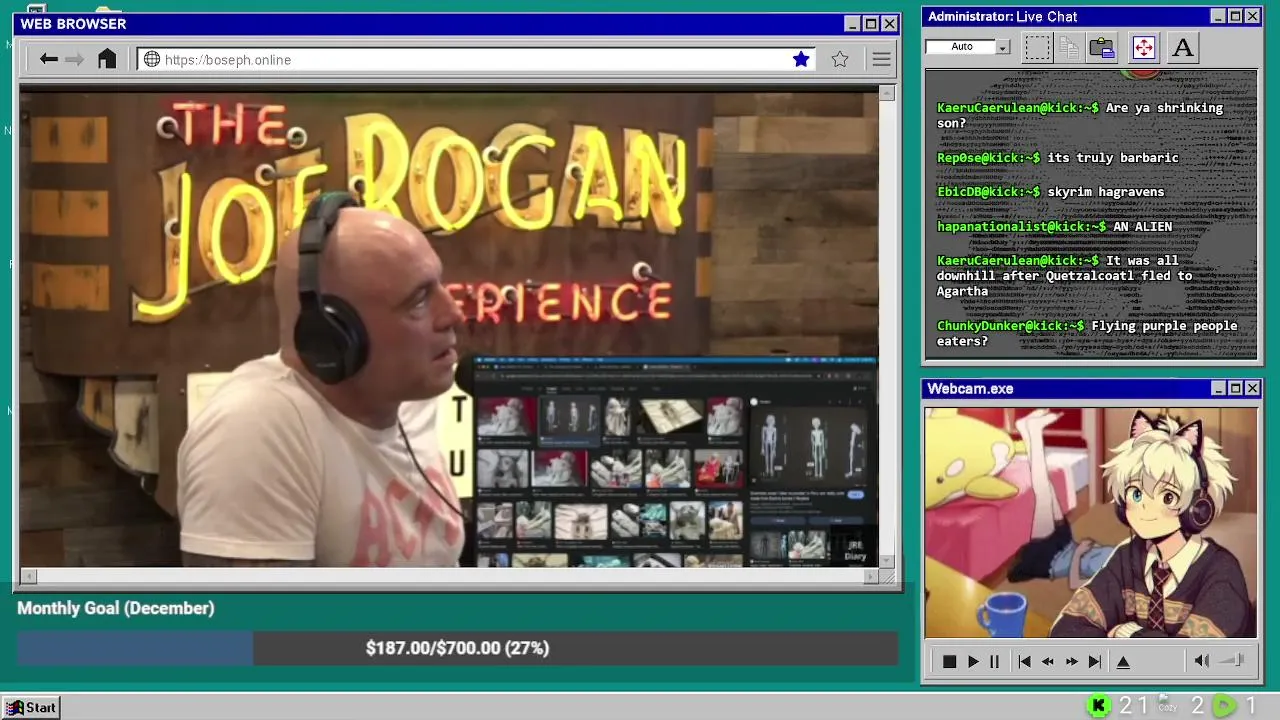This screenshot has width=1280, height=720.
Task: Stop playback in Webcam.exe
Action: (950, 661)
